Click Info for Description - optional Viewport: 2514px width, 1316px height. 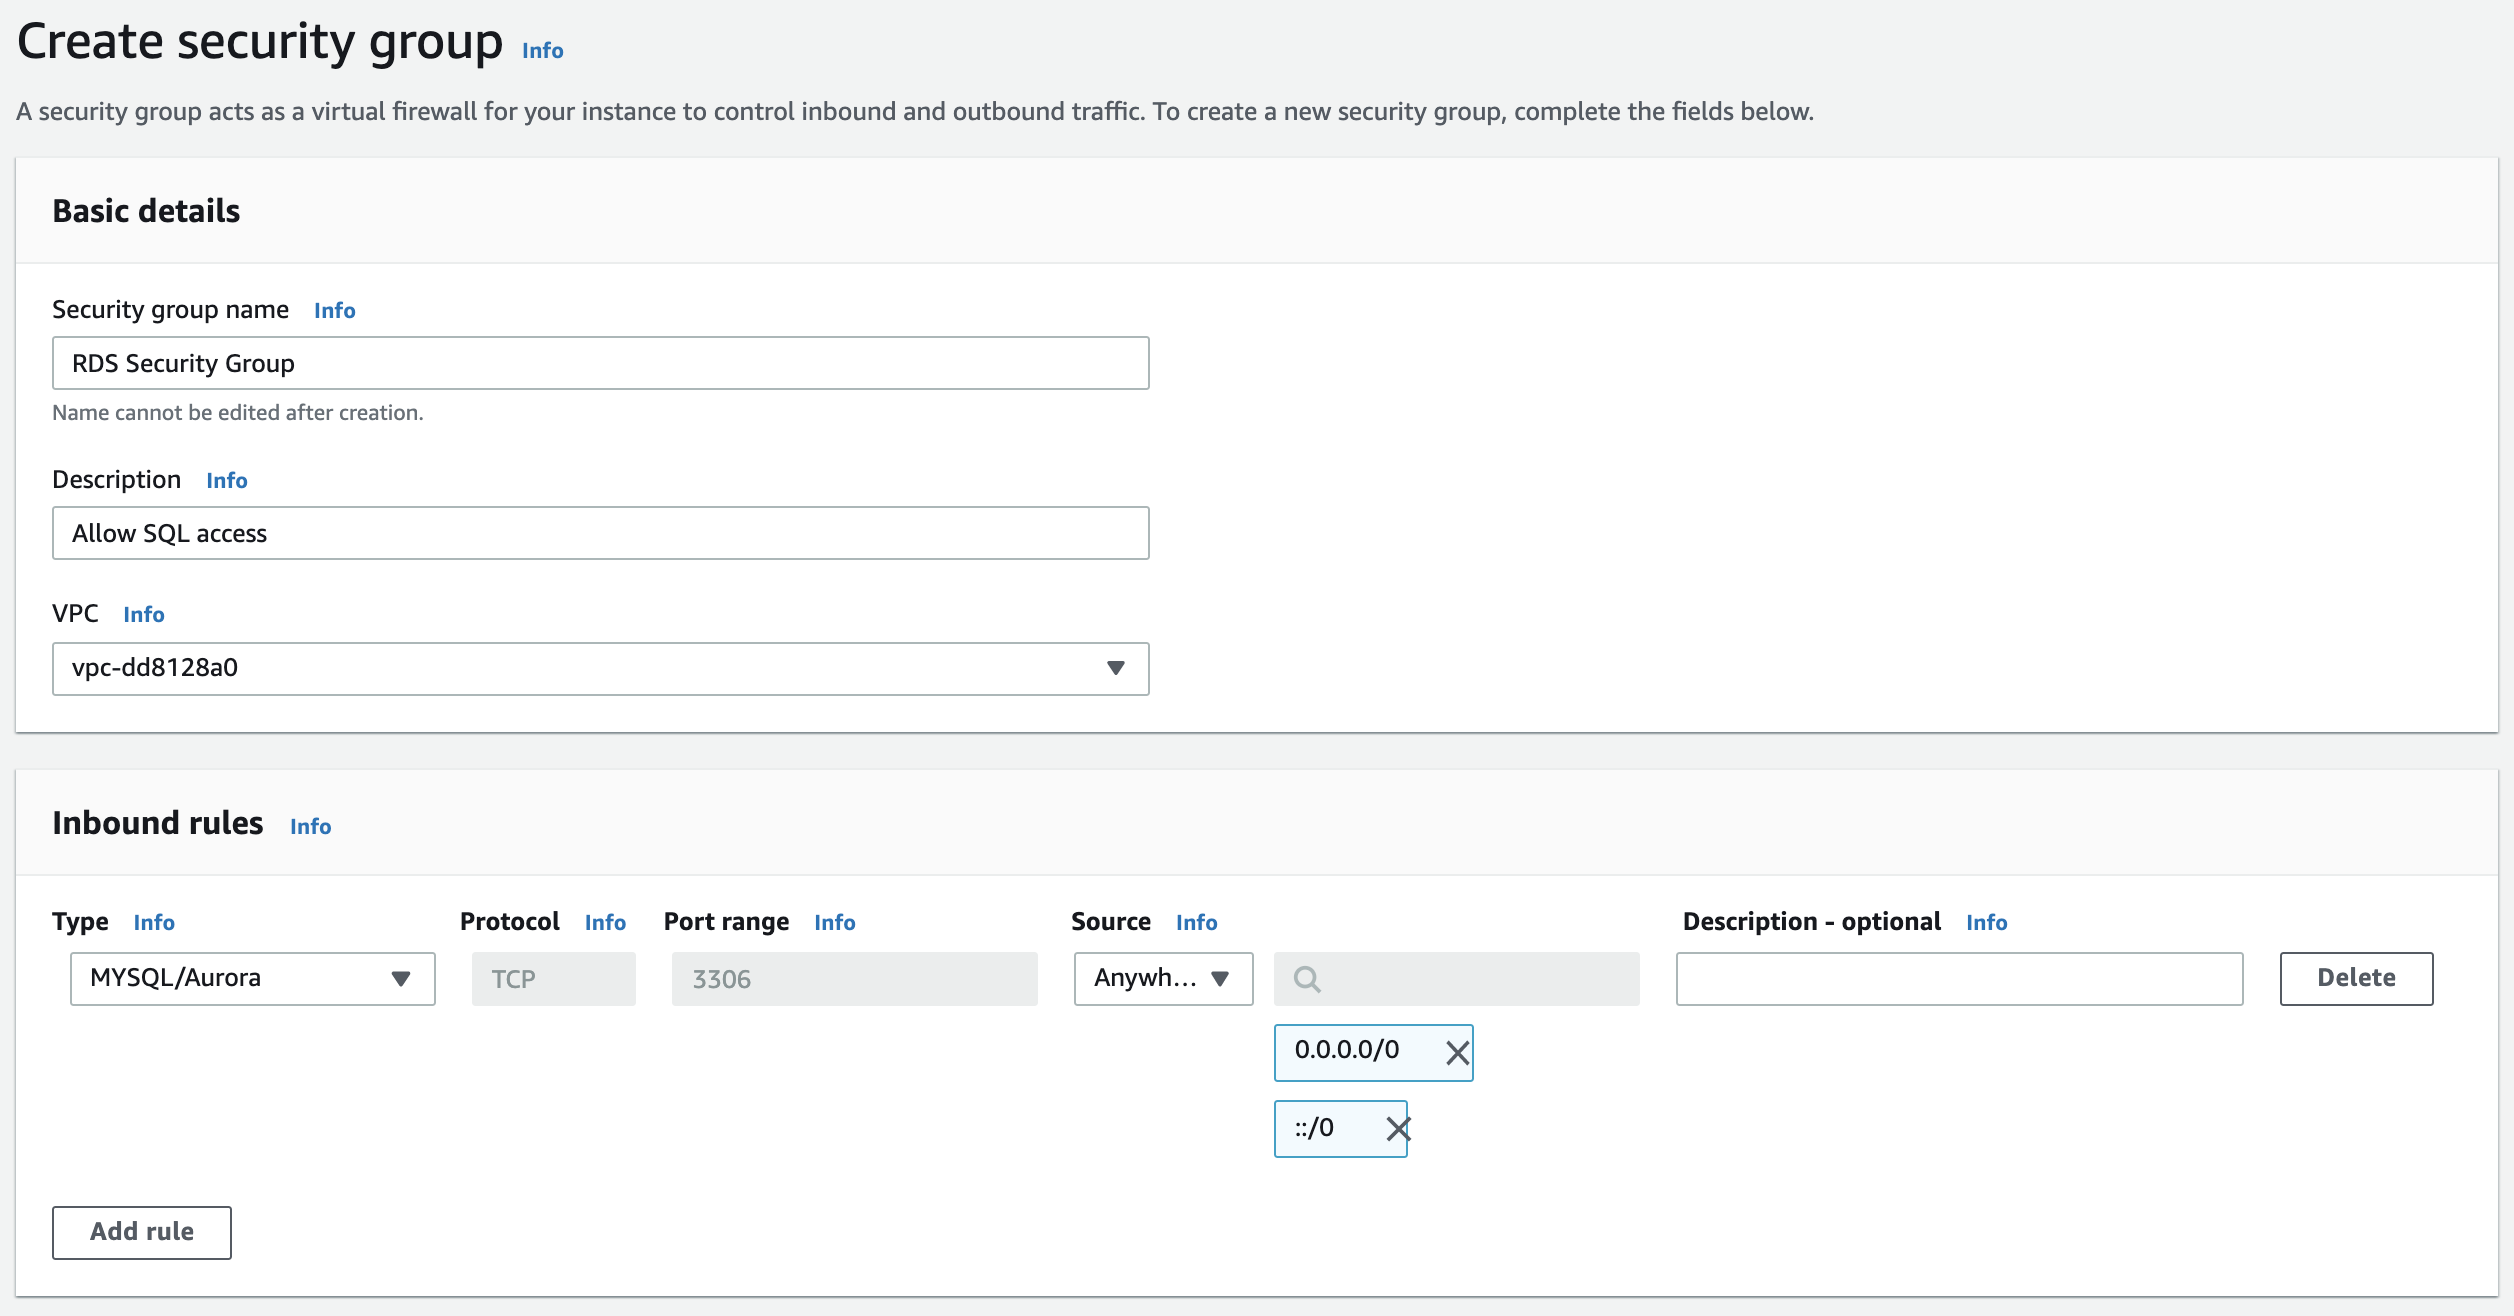click(x=1986, y=923)
